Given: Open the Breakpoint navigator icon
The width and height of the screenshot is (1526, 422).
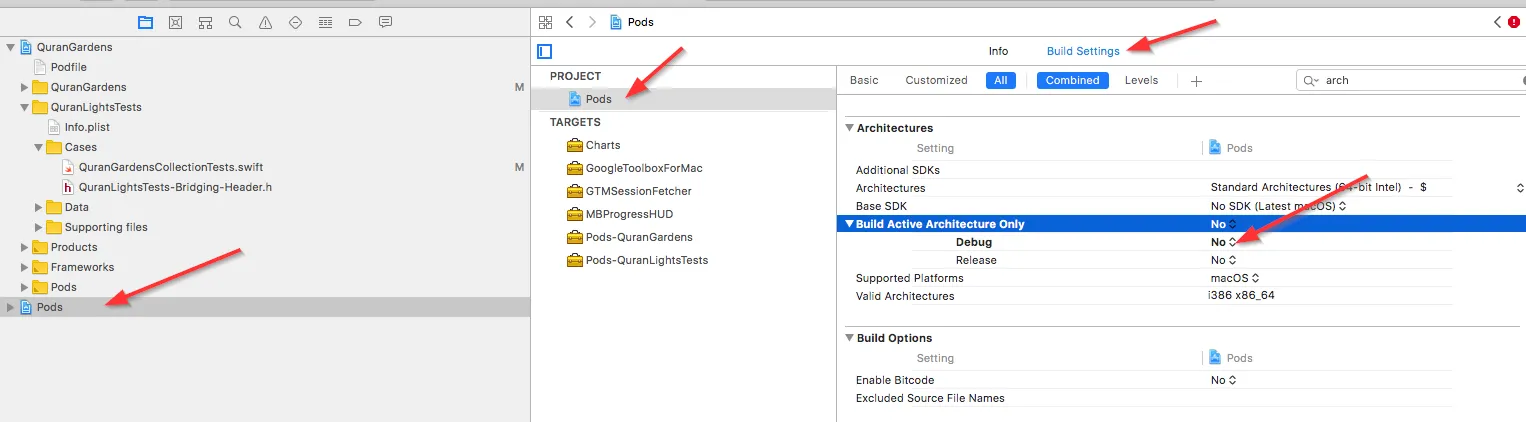Looking at the screenshot, I should pos(355,22).
